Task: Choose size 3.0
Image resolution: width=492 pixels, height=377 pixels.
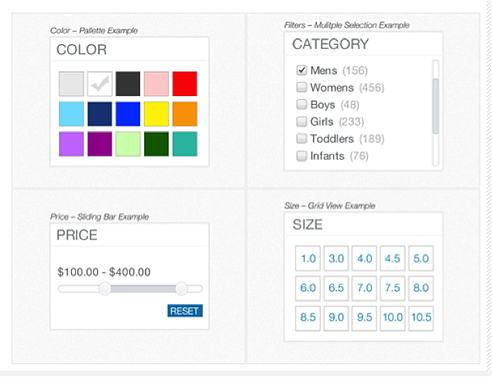Action: click(336, 258)
